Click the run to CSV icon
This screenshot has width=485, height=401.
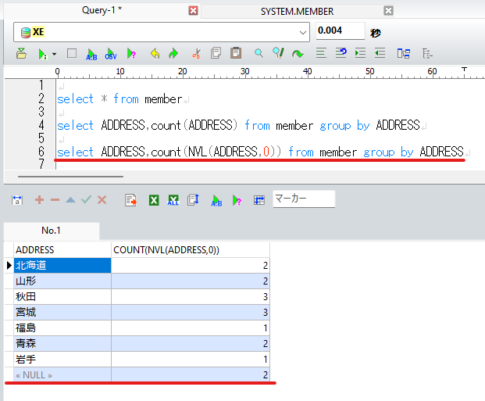(x=111, y=54)
